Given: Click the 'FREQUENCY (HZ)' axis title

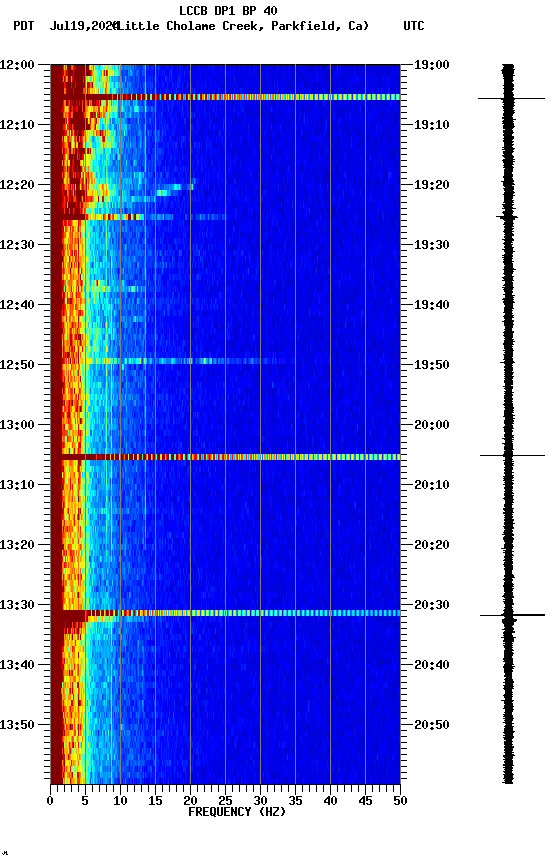Looking at the screenshot, I should pyautogui.click(x=237, y=812).
